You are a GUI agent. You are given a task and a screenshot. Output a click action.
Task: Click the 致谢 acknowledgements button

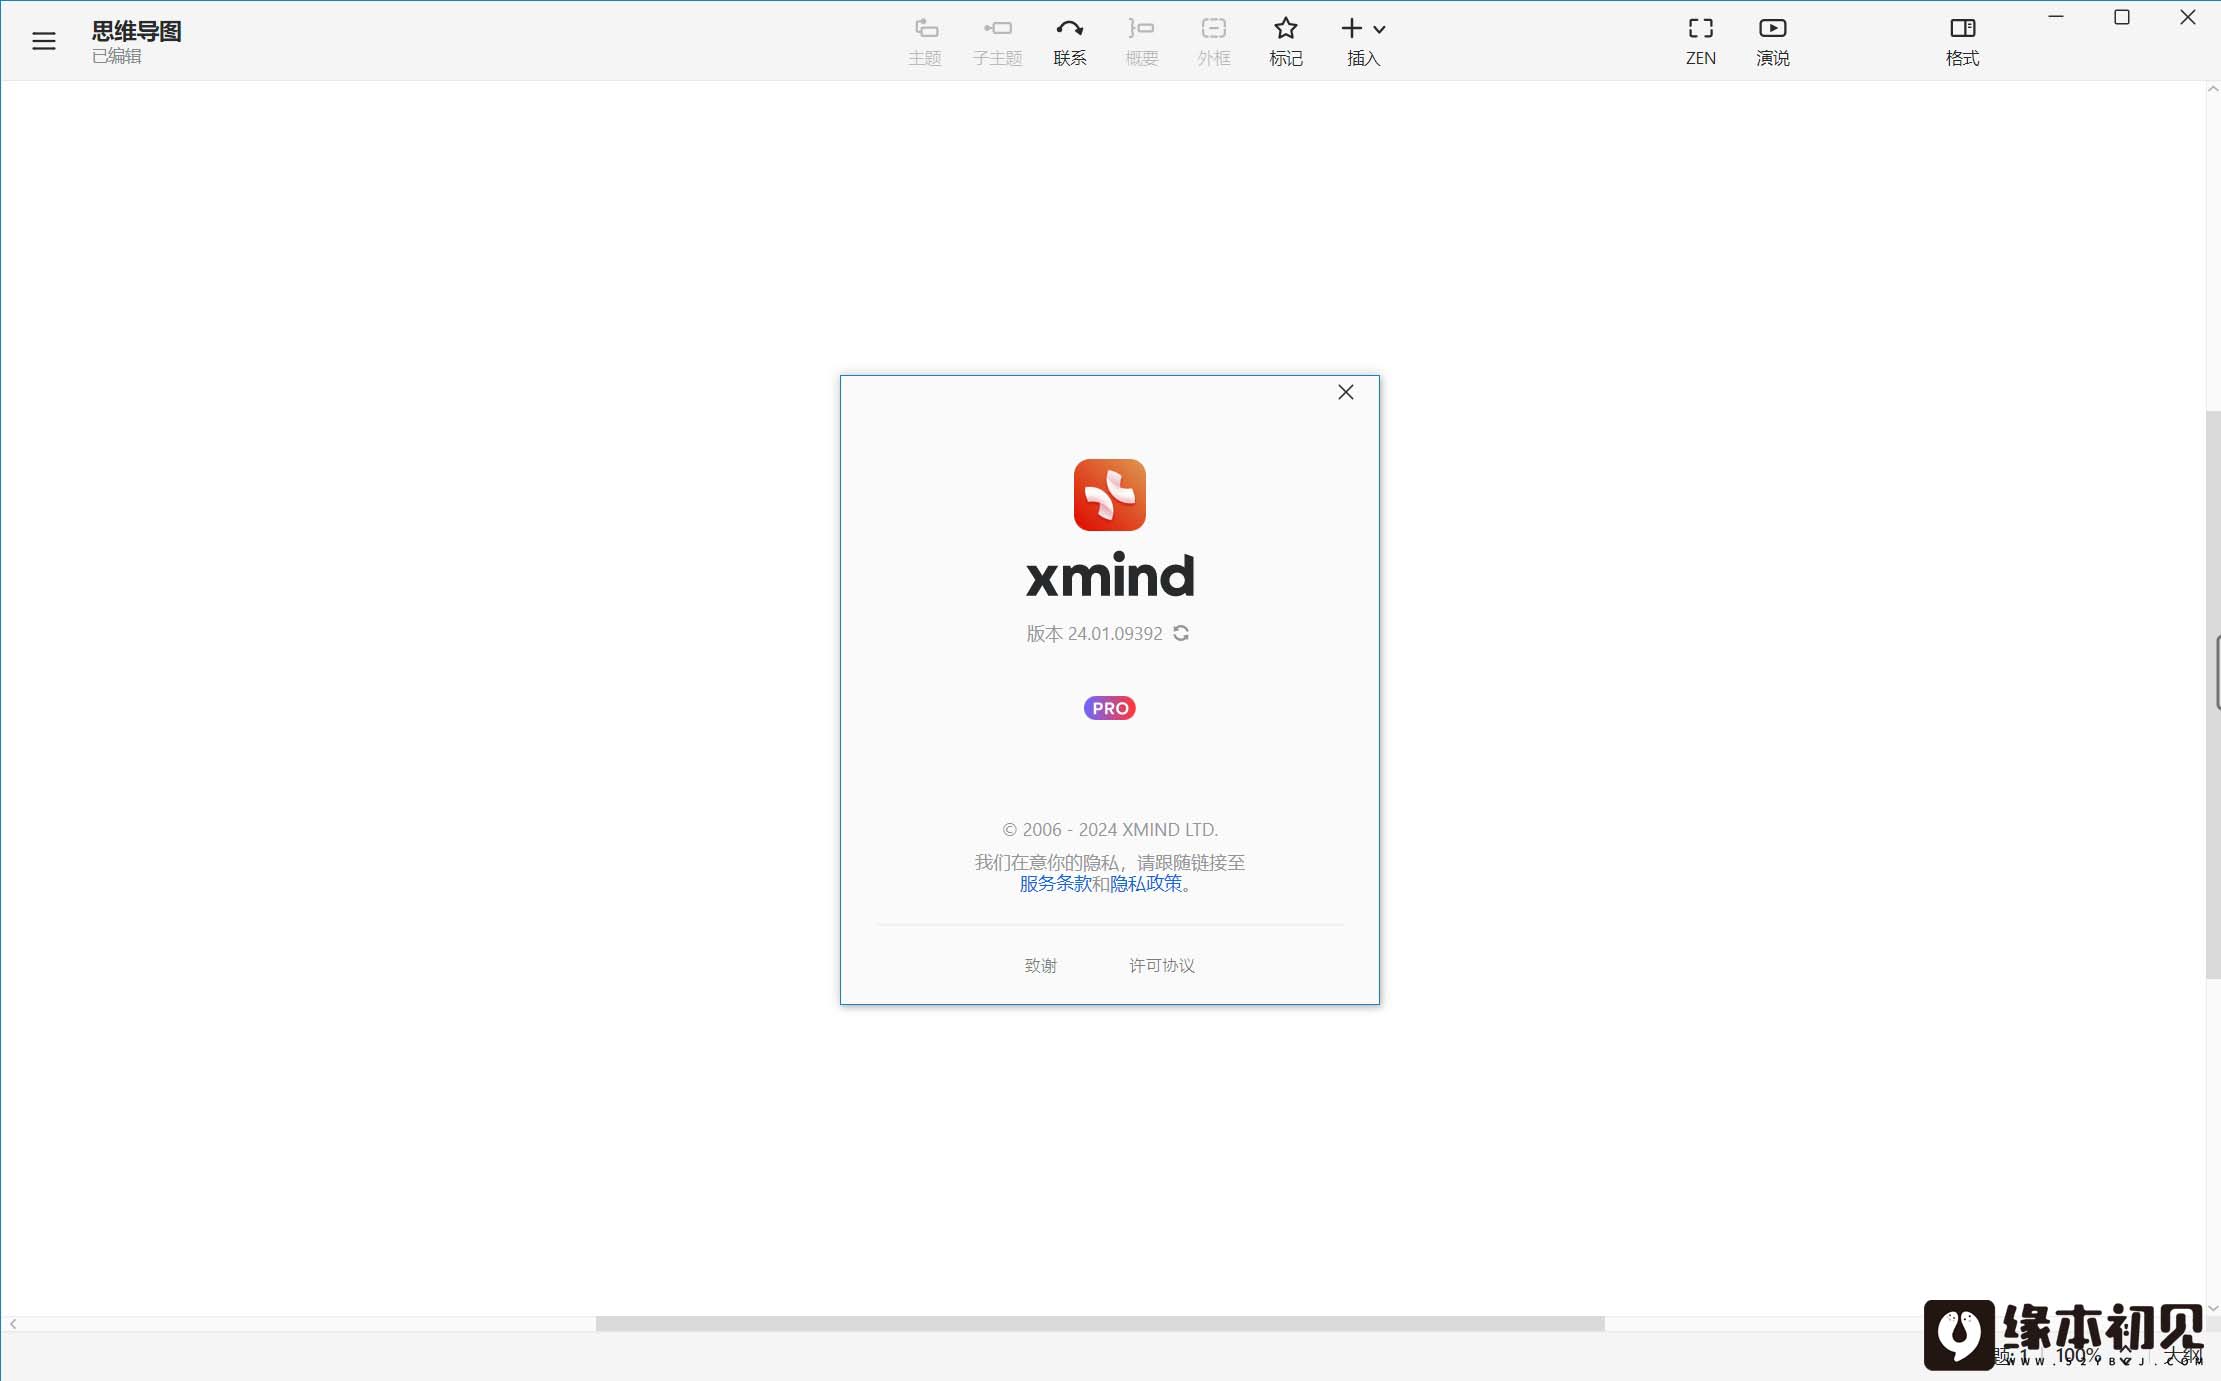(x=1041, y=965)
